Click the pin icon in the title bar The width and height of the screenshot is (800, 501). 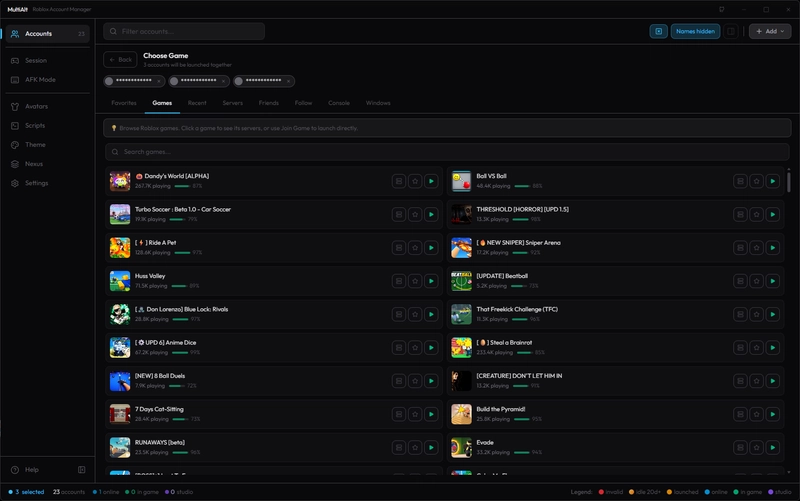[x=721, y=9]
